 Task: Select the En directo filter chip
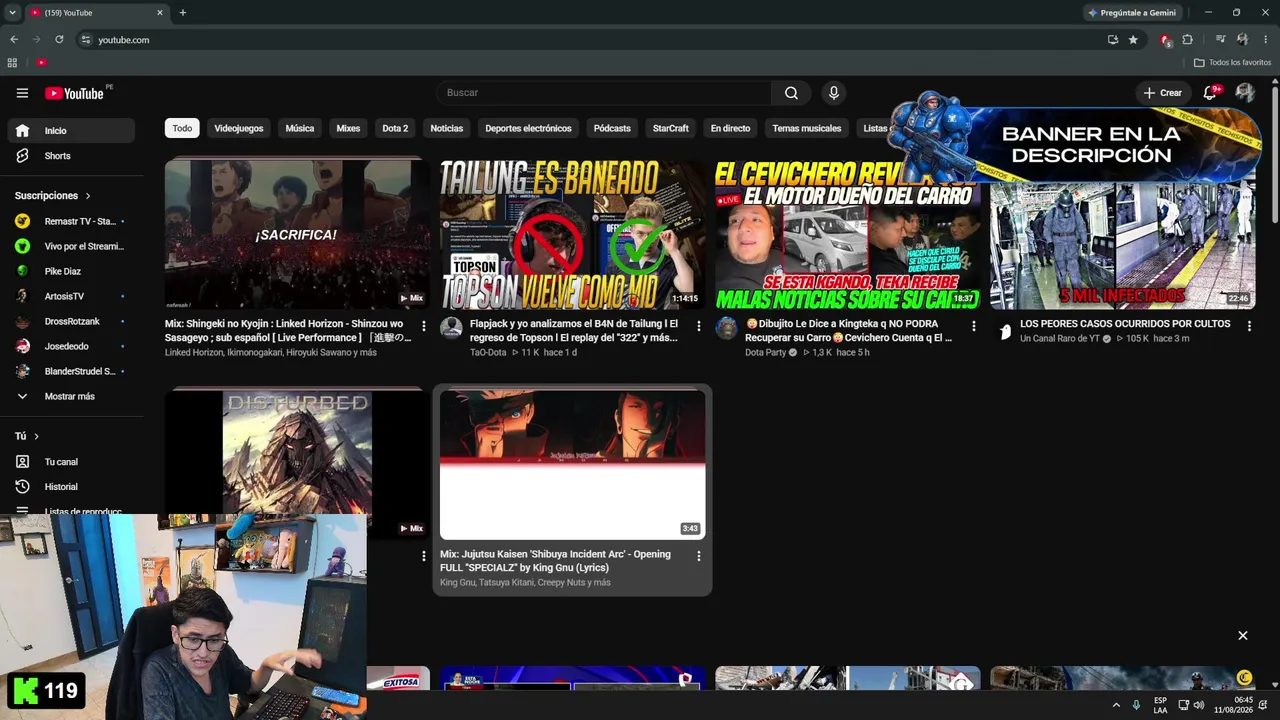click(730, 128)
